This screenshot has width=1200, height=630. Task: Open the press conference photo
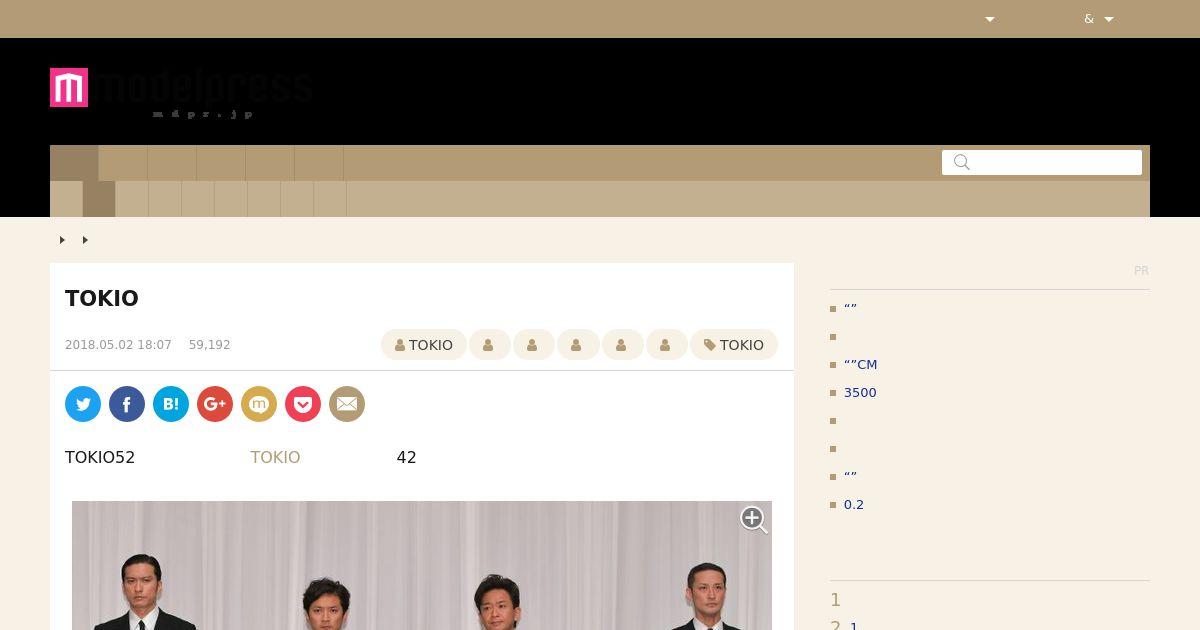[422, 566]
